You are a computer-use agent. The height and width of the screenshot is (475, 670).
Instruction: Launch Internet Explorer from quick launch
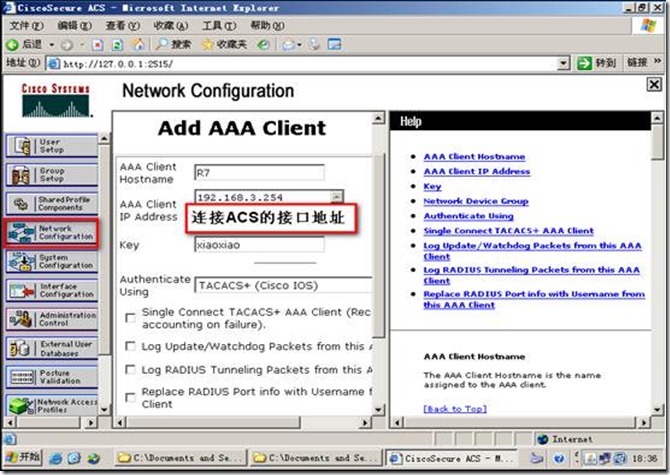[55, 458]
